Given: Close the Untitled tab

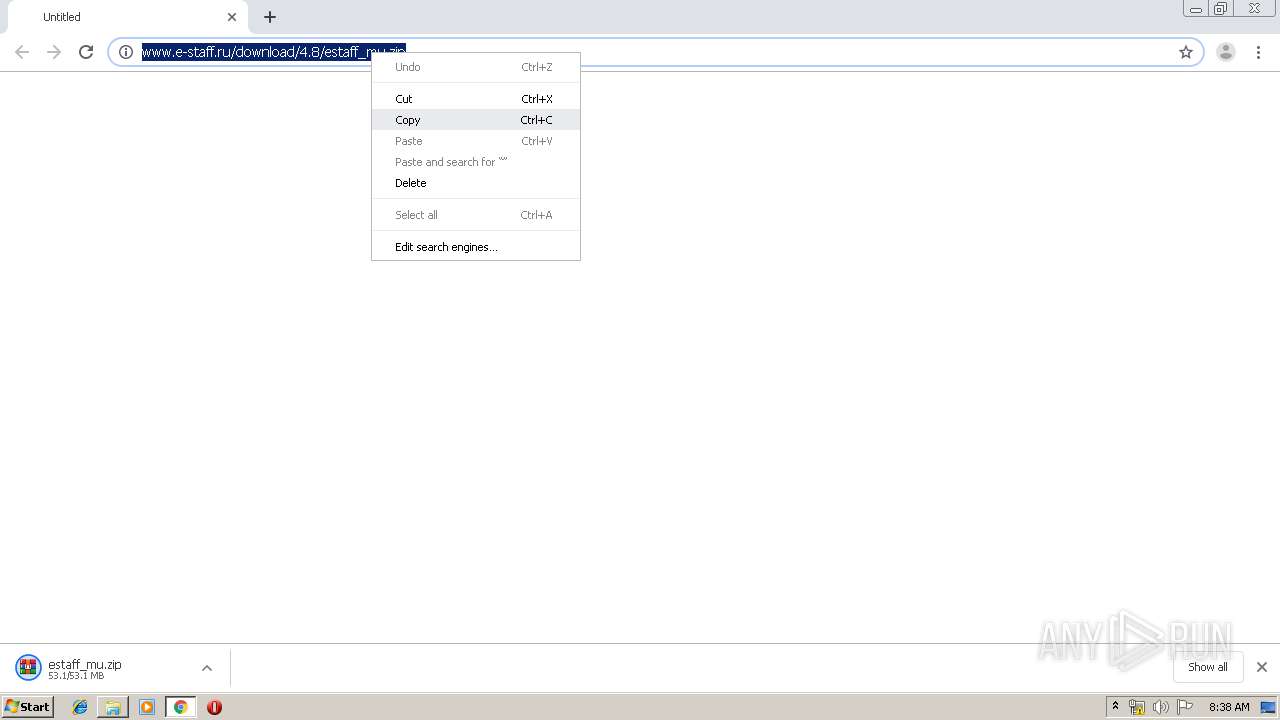Looking at the screenshot, I should [x=232, y=17].
